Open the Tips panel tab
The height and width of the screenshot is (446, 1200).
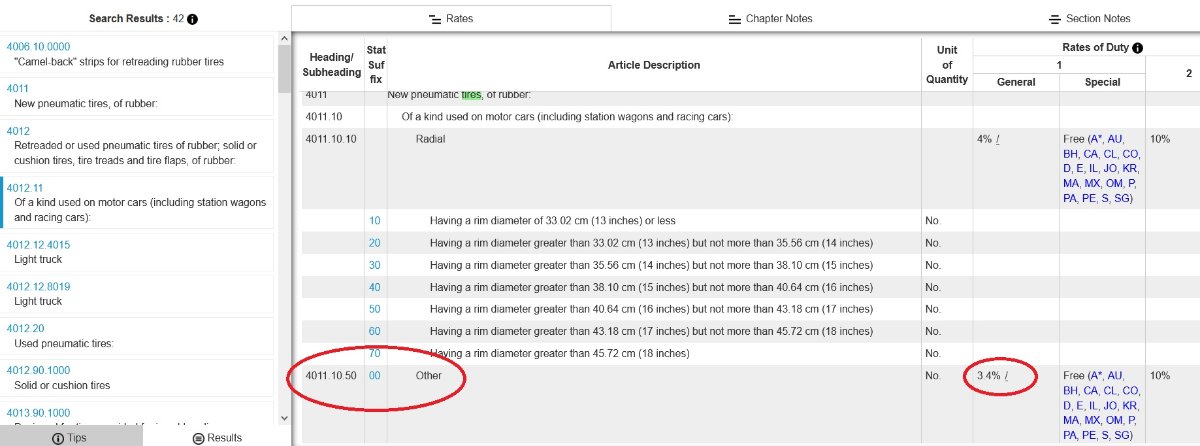pos(71,438)
